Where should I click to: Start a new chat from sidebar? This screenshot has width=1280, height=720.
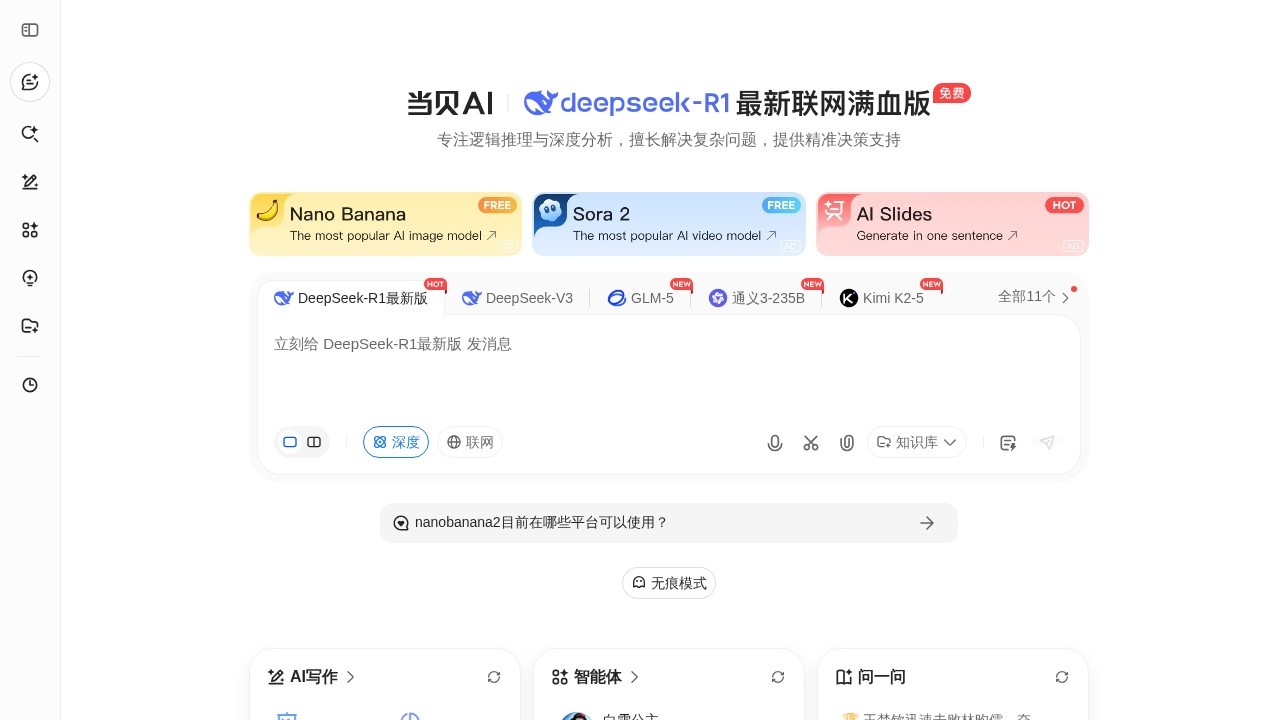[x=30, y=82]
